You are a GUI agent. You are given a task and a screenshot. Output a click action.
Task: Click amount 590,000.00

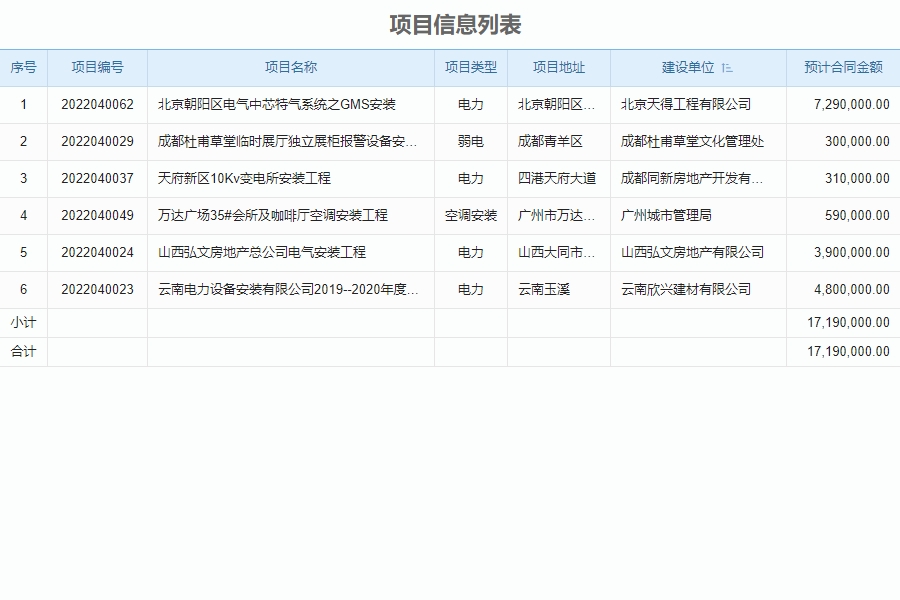pos(858,215)
